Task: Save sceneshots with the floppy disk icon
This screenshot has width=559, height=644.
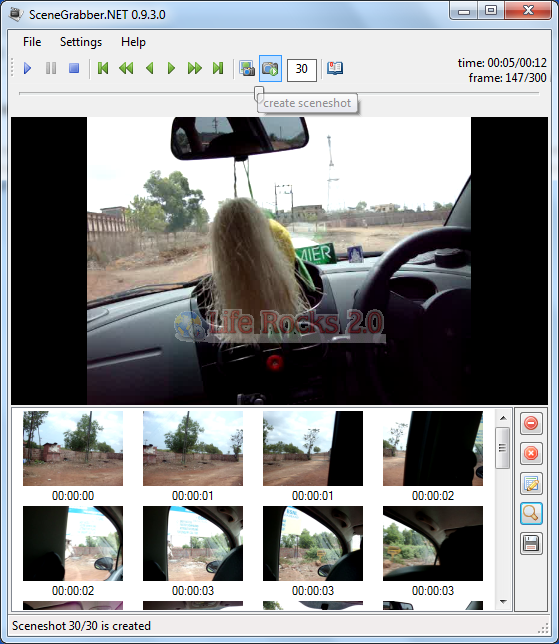Action: pos(531,544)
